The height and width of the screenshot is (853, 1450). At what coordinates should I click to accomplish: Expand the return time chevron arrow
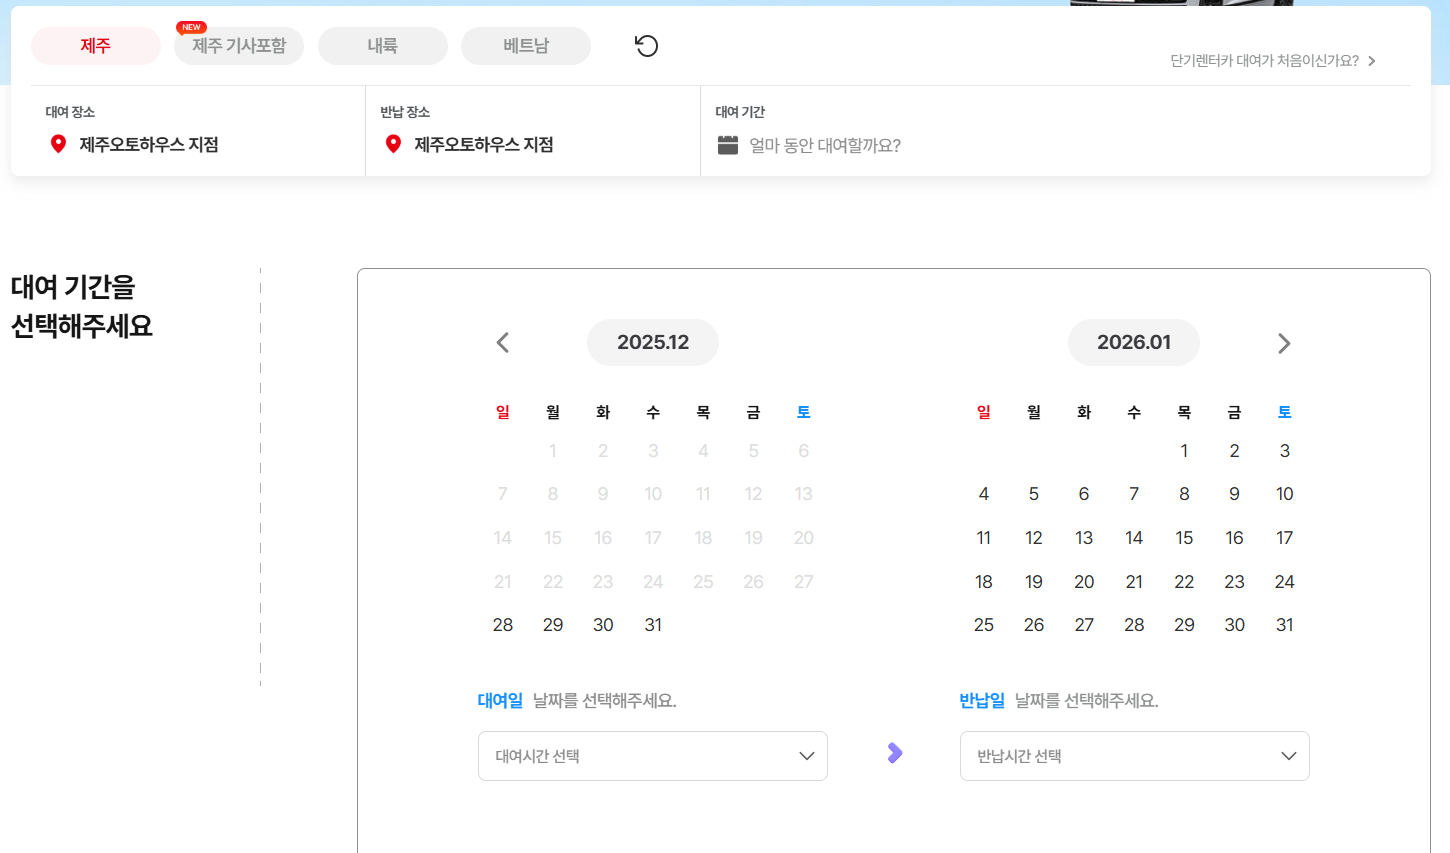tap(1288, 755)
